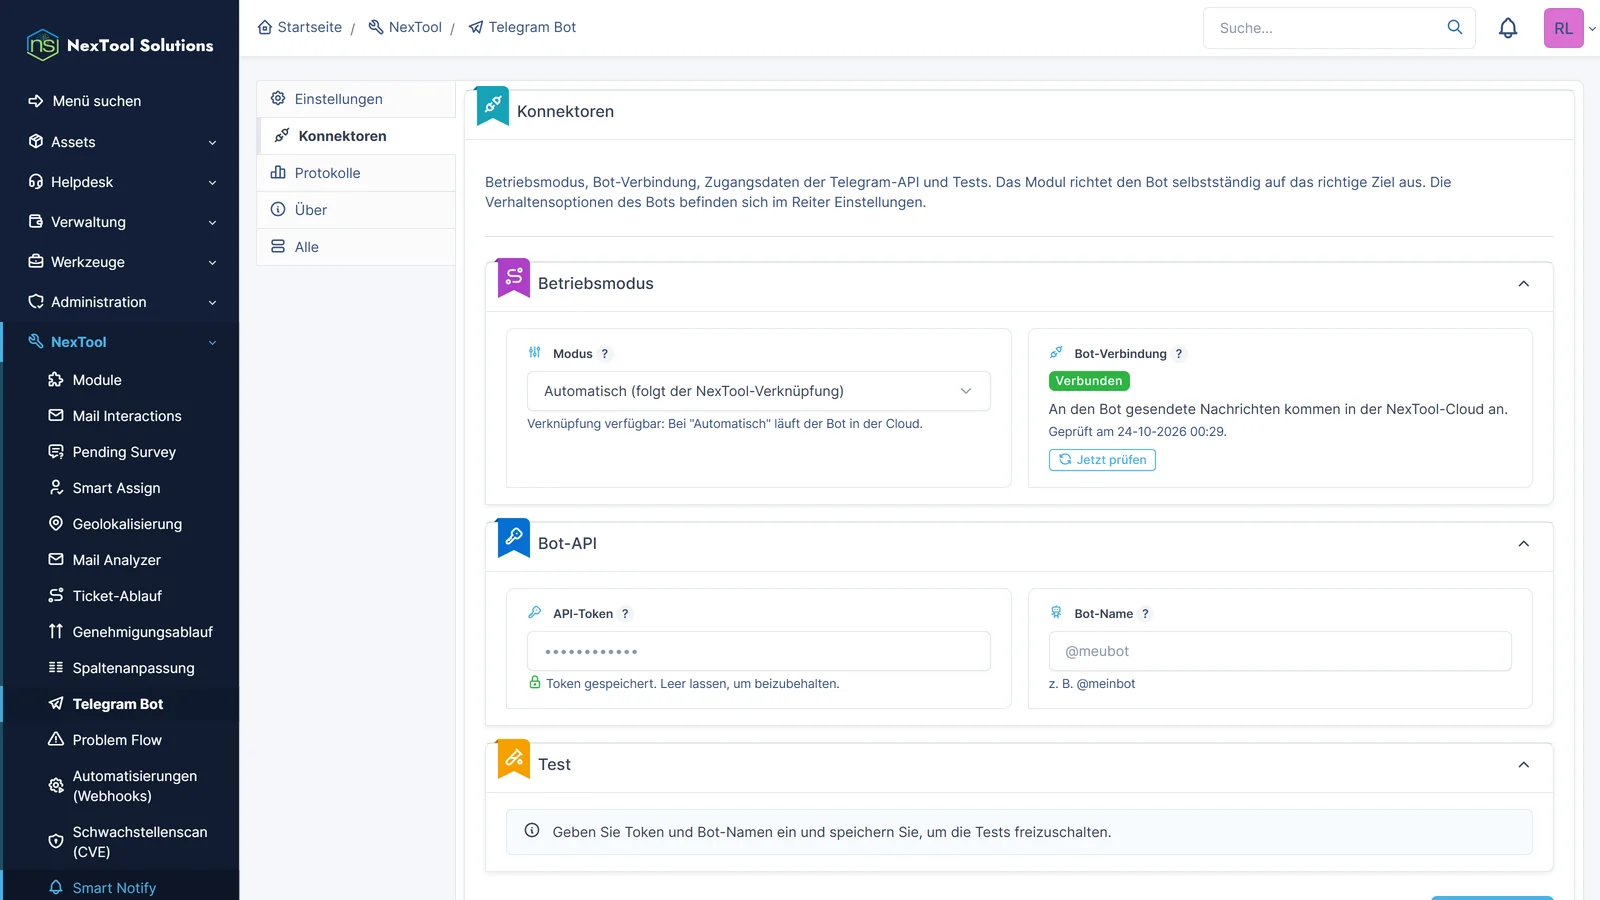Click the NexTool Solutions logo
The image size is (1600, 900).
[120, 45]
